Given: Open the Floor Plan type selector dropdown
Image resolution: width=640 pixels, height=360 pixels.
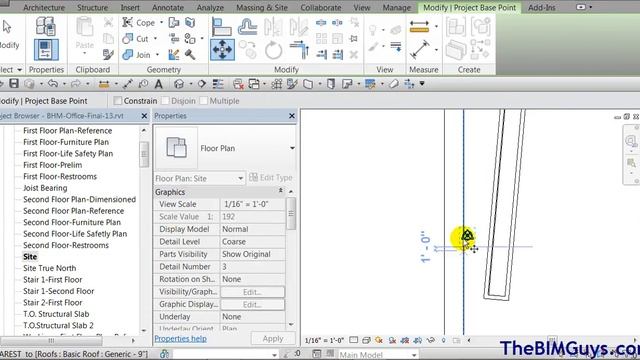Looking at the screenshot, I should point(292,148).
